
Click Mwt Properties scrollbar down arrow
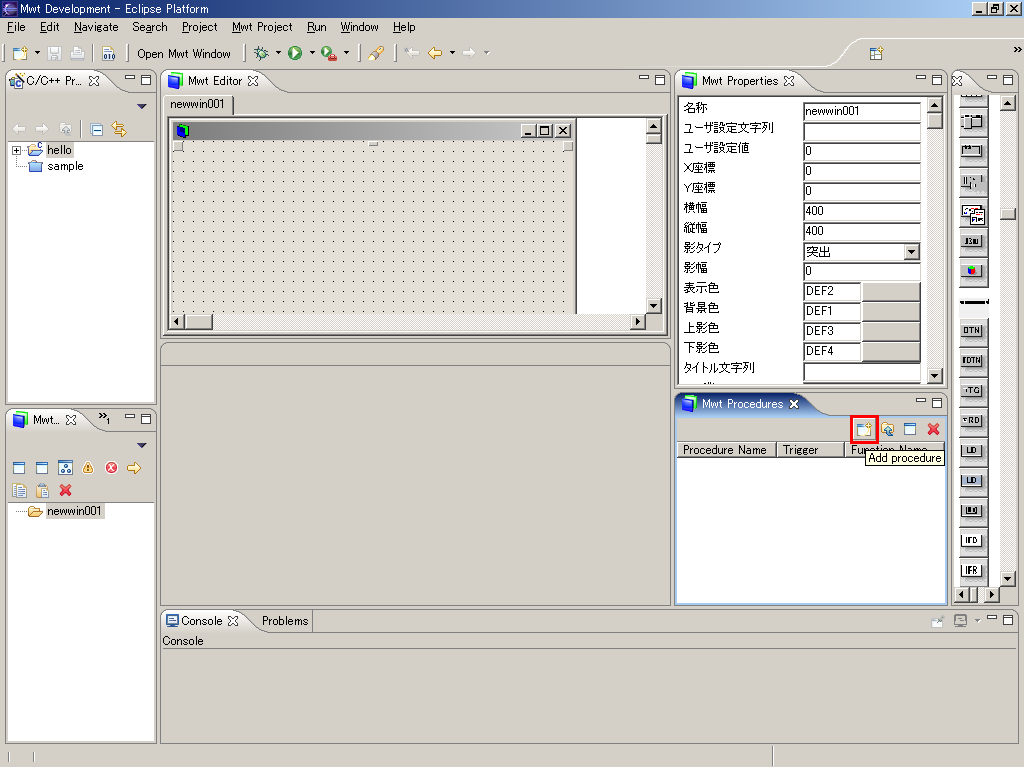pos(935,376)
